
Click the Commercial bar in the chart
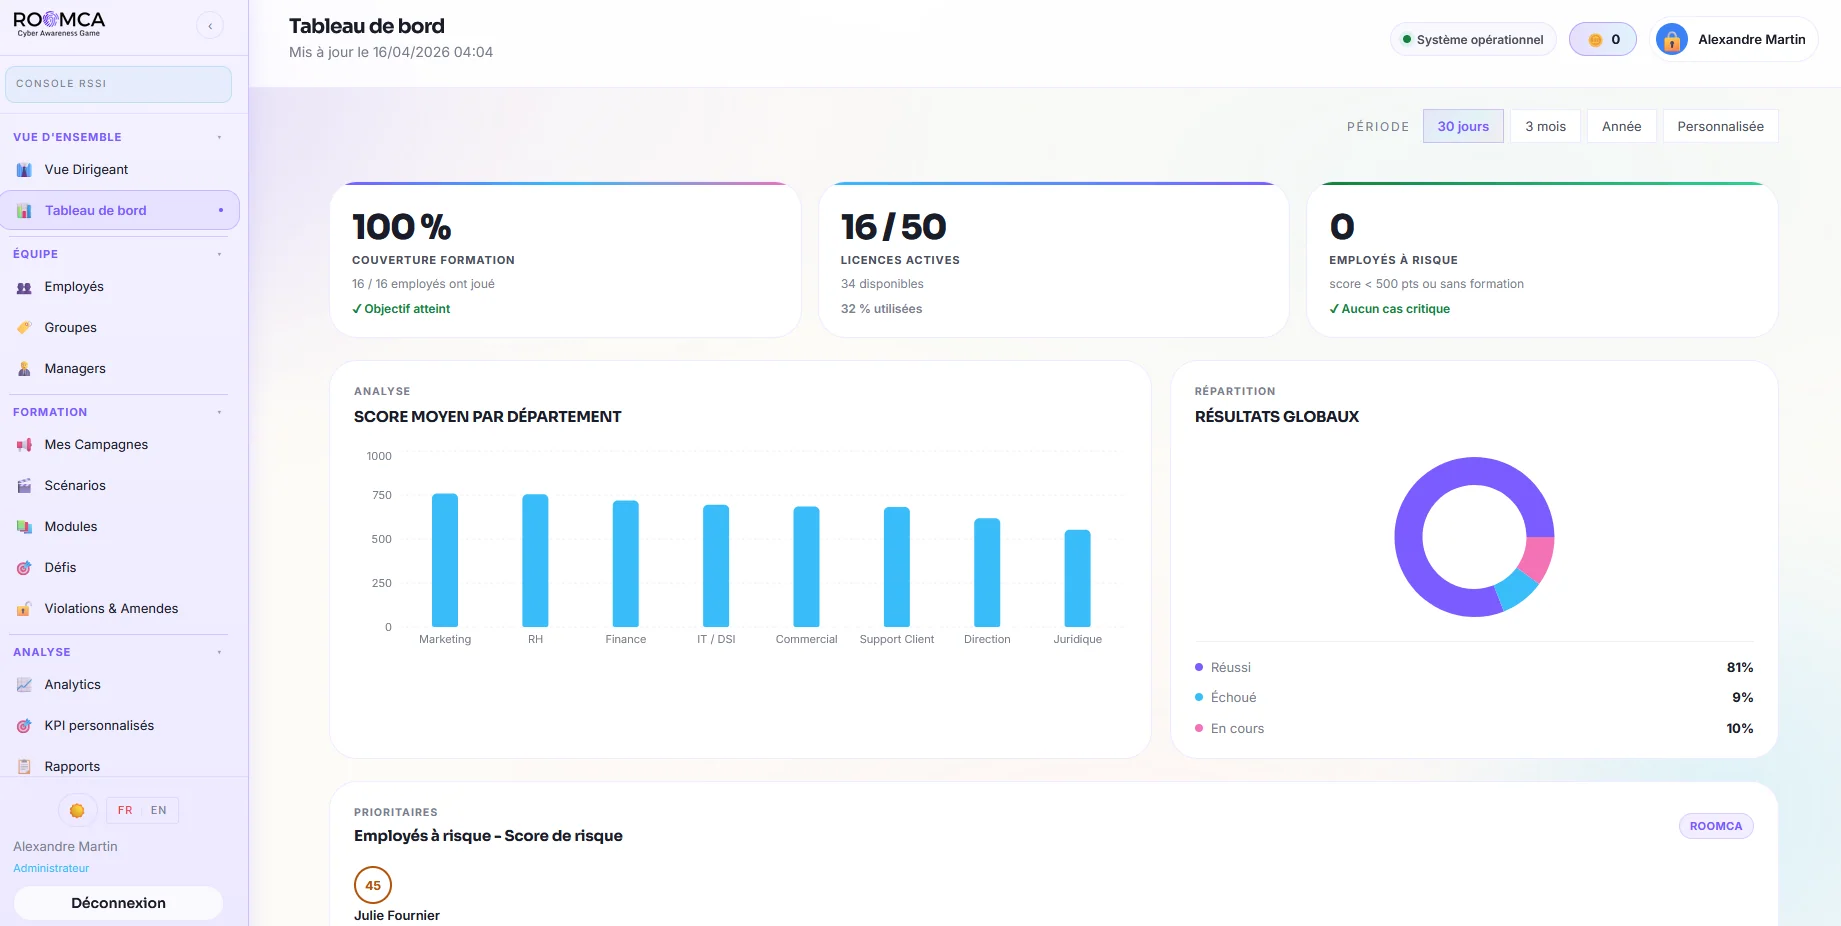click(806, 567)
